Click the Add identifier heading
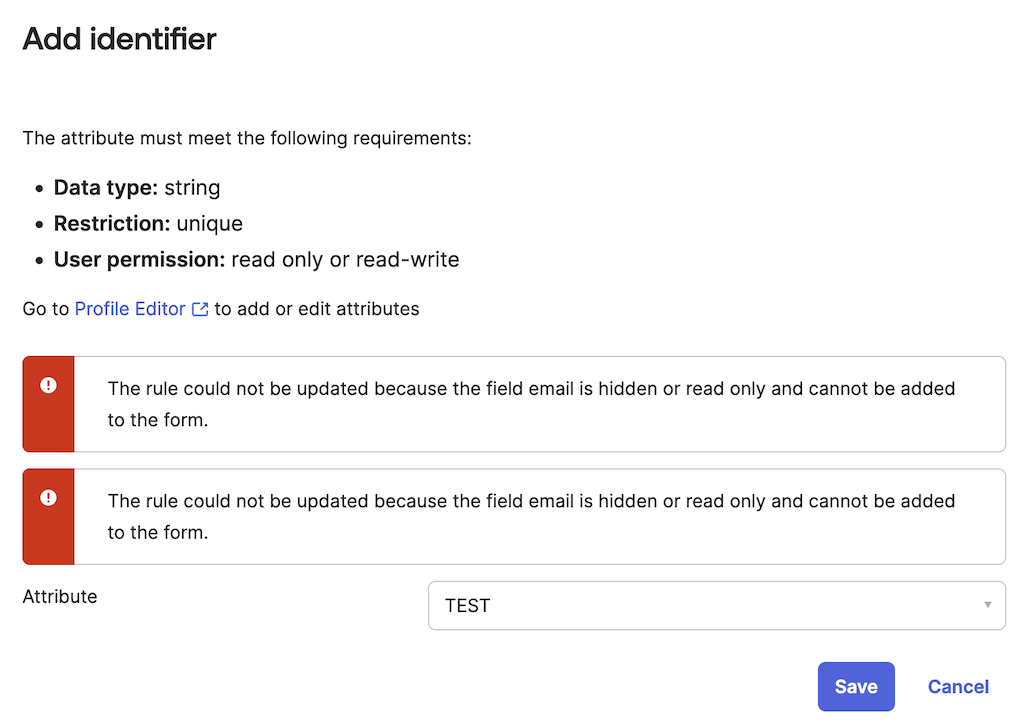 [x=118, y=39]
